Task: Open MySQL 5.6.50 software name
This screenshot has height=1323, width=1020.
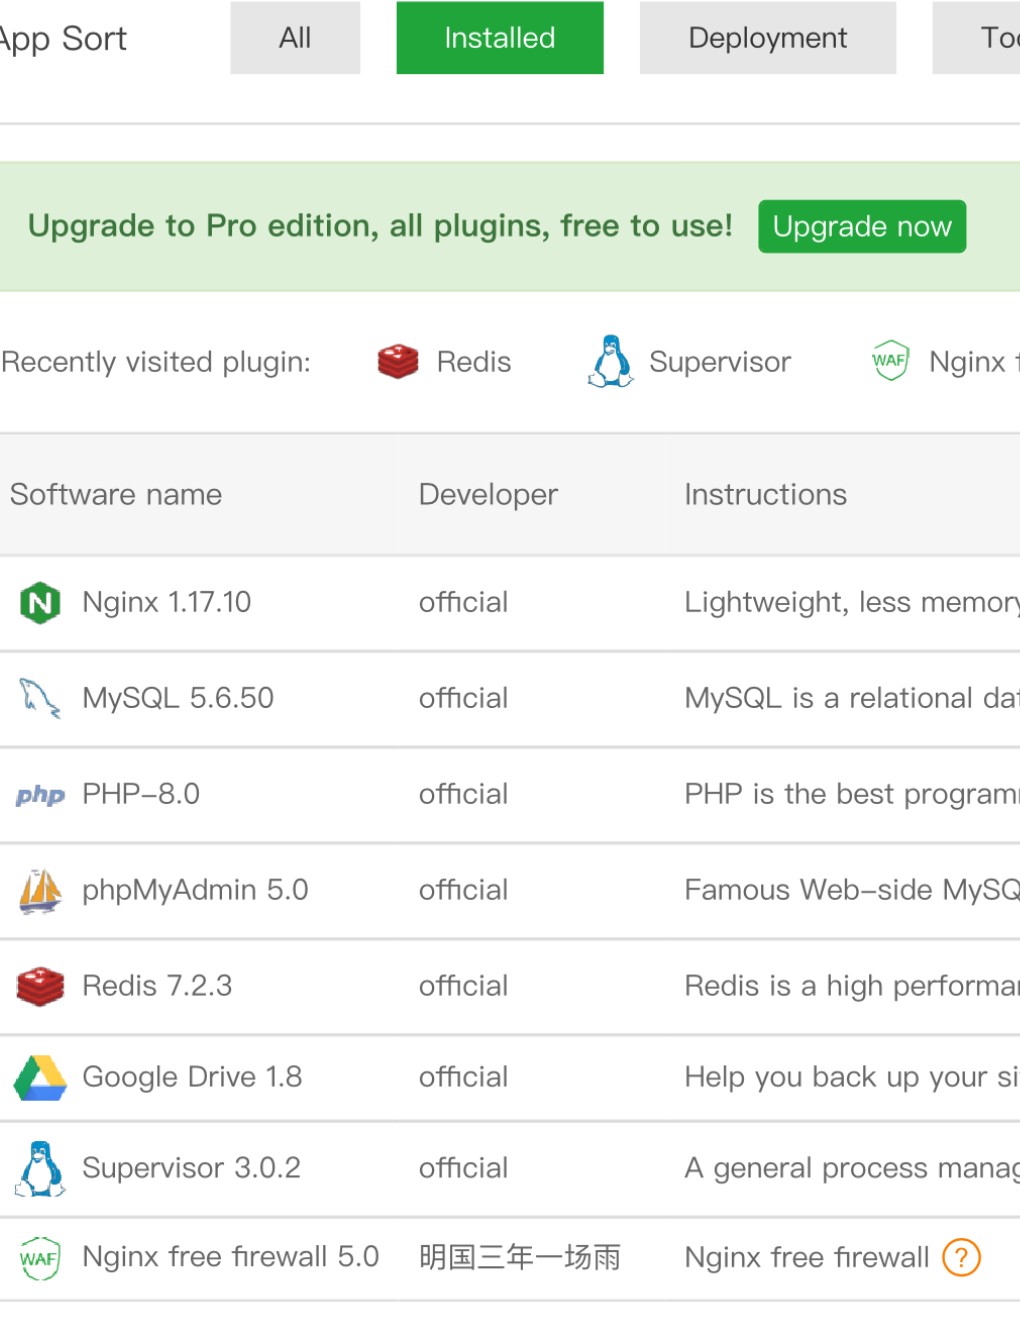Action: point(177,698)
